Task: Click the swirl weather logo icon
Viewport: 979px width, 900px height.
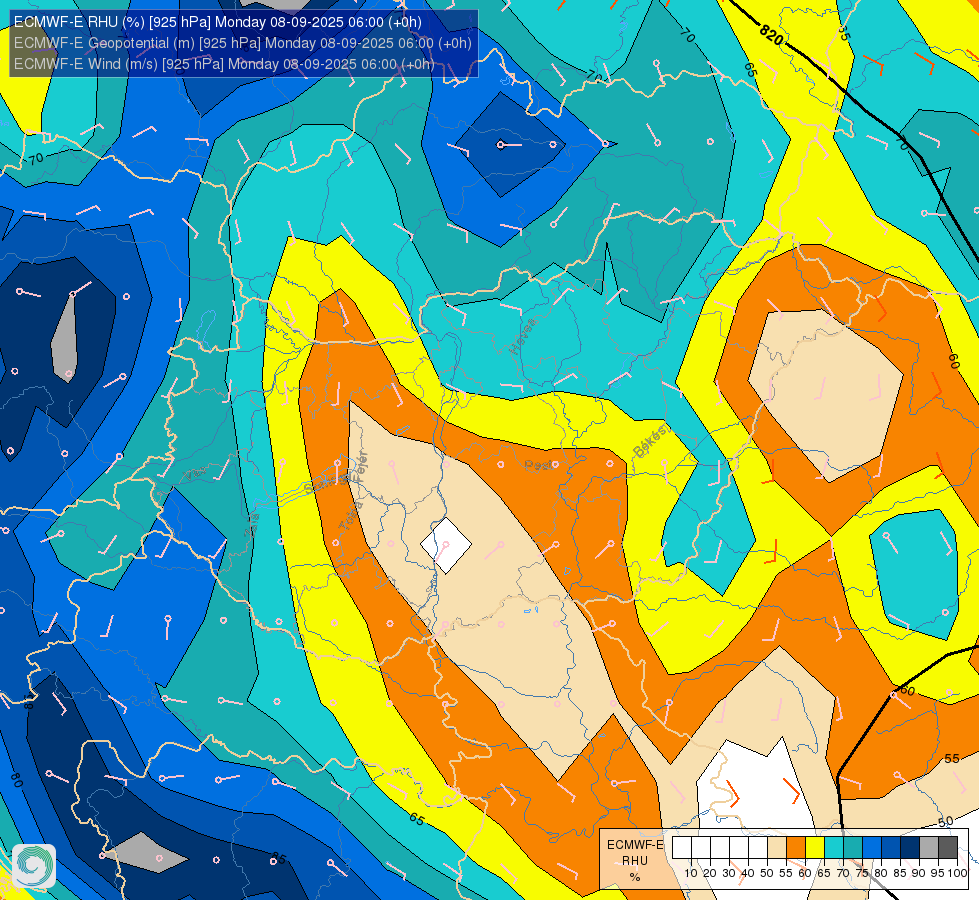Action: [x=34, y=866]
